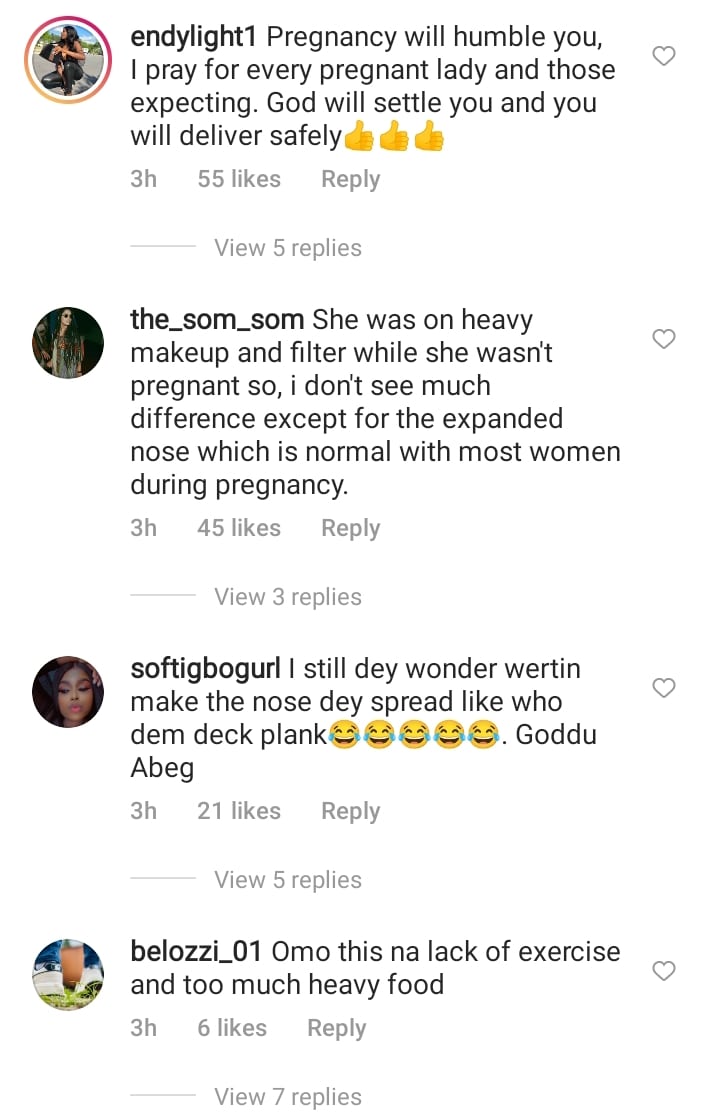The height and width of the screenshot is (1115, 720).
Task: Like endylight1's comment with the heart
Action: click(664, 56)
